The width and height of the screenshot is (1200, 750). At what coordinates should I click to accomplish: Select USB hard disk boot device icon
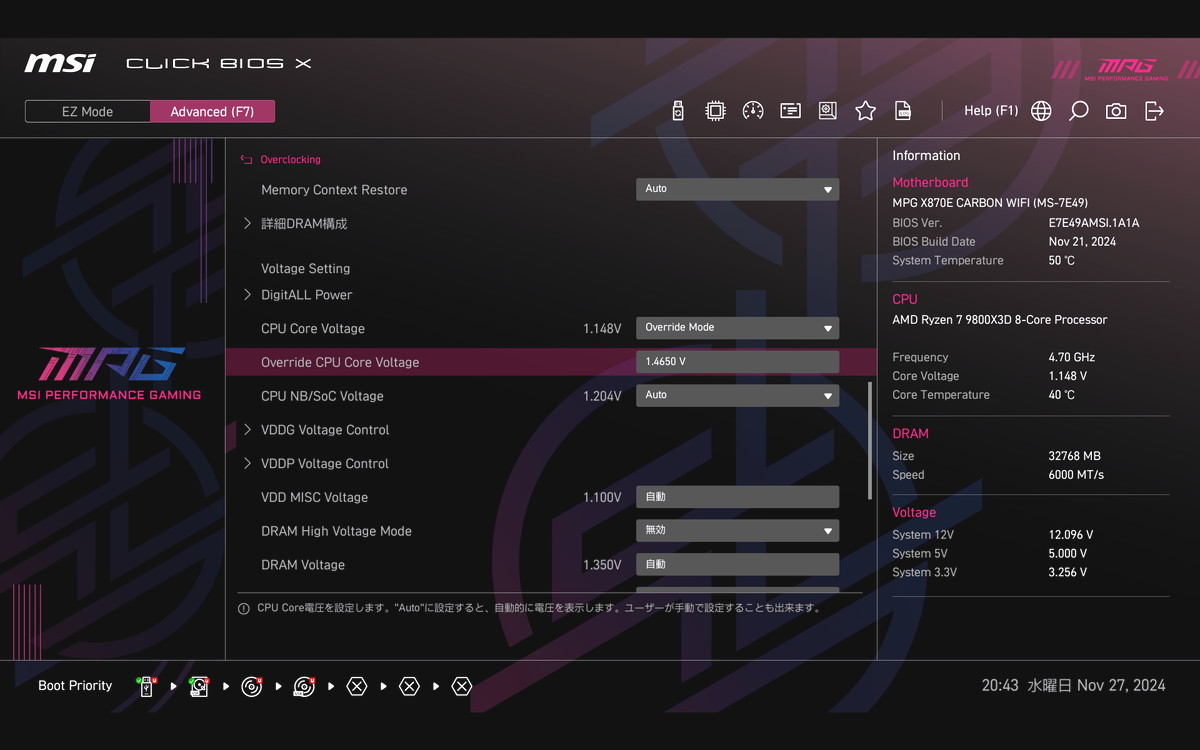pos(199,686)
